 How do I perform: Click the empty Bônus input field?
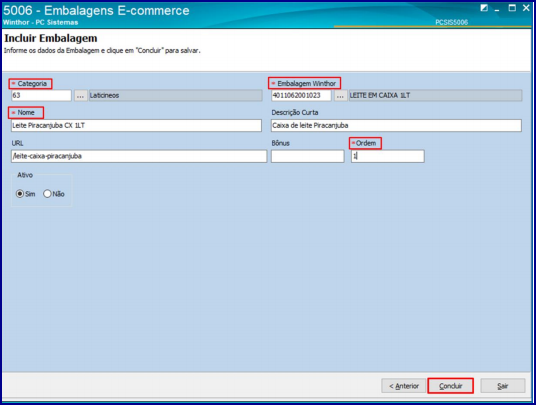[x=308, y=156]
